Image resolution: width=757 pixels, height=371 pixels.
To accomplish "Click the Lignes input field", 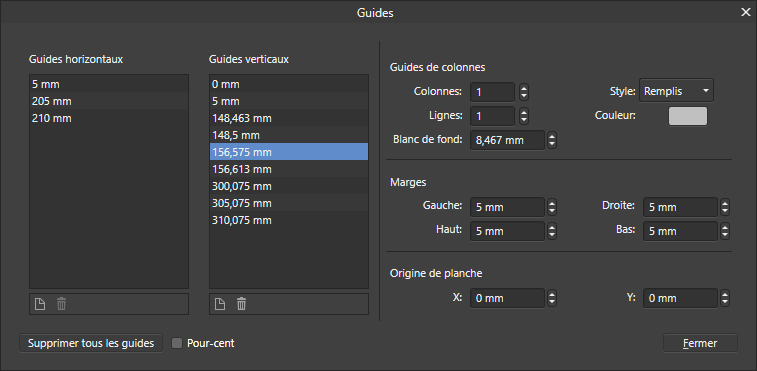I will coord(492,116).
